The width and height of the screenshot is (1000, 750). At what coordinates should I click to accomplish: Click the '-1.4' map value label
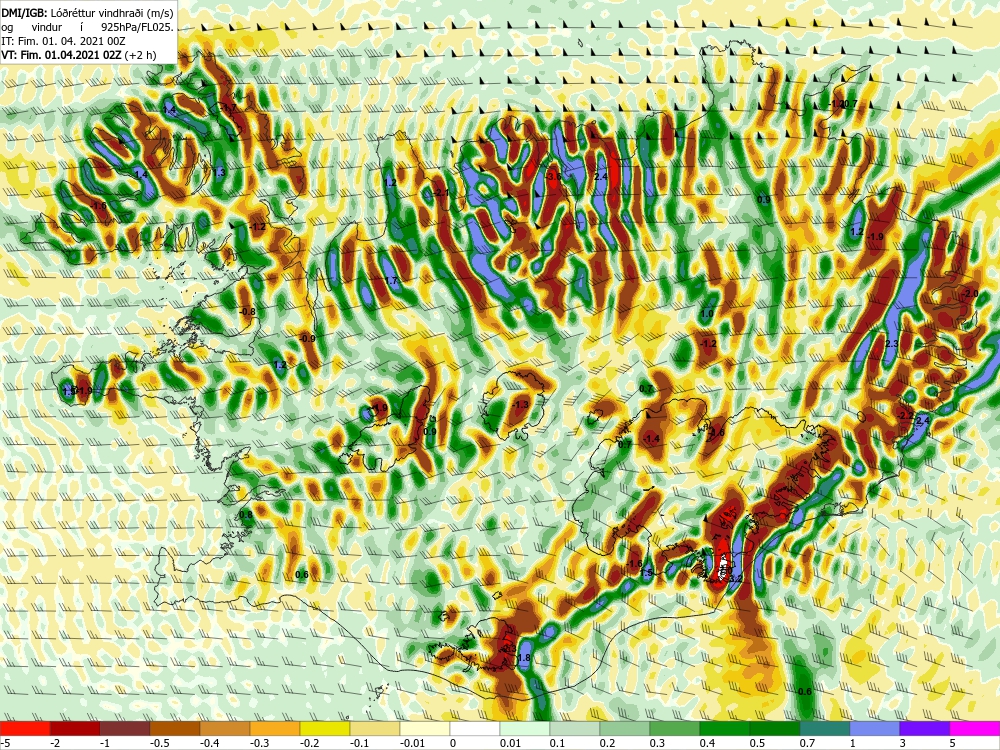pyautogui.click(x=652, y=439)
